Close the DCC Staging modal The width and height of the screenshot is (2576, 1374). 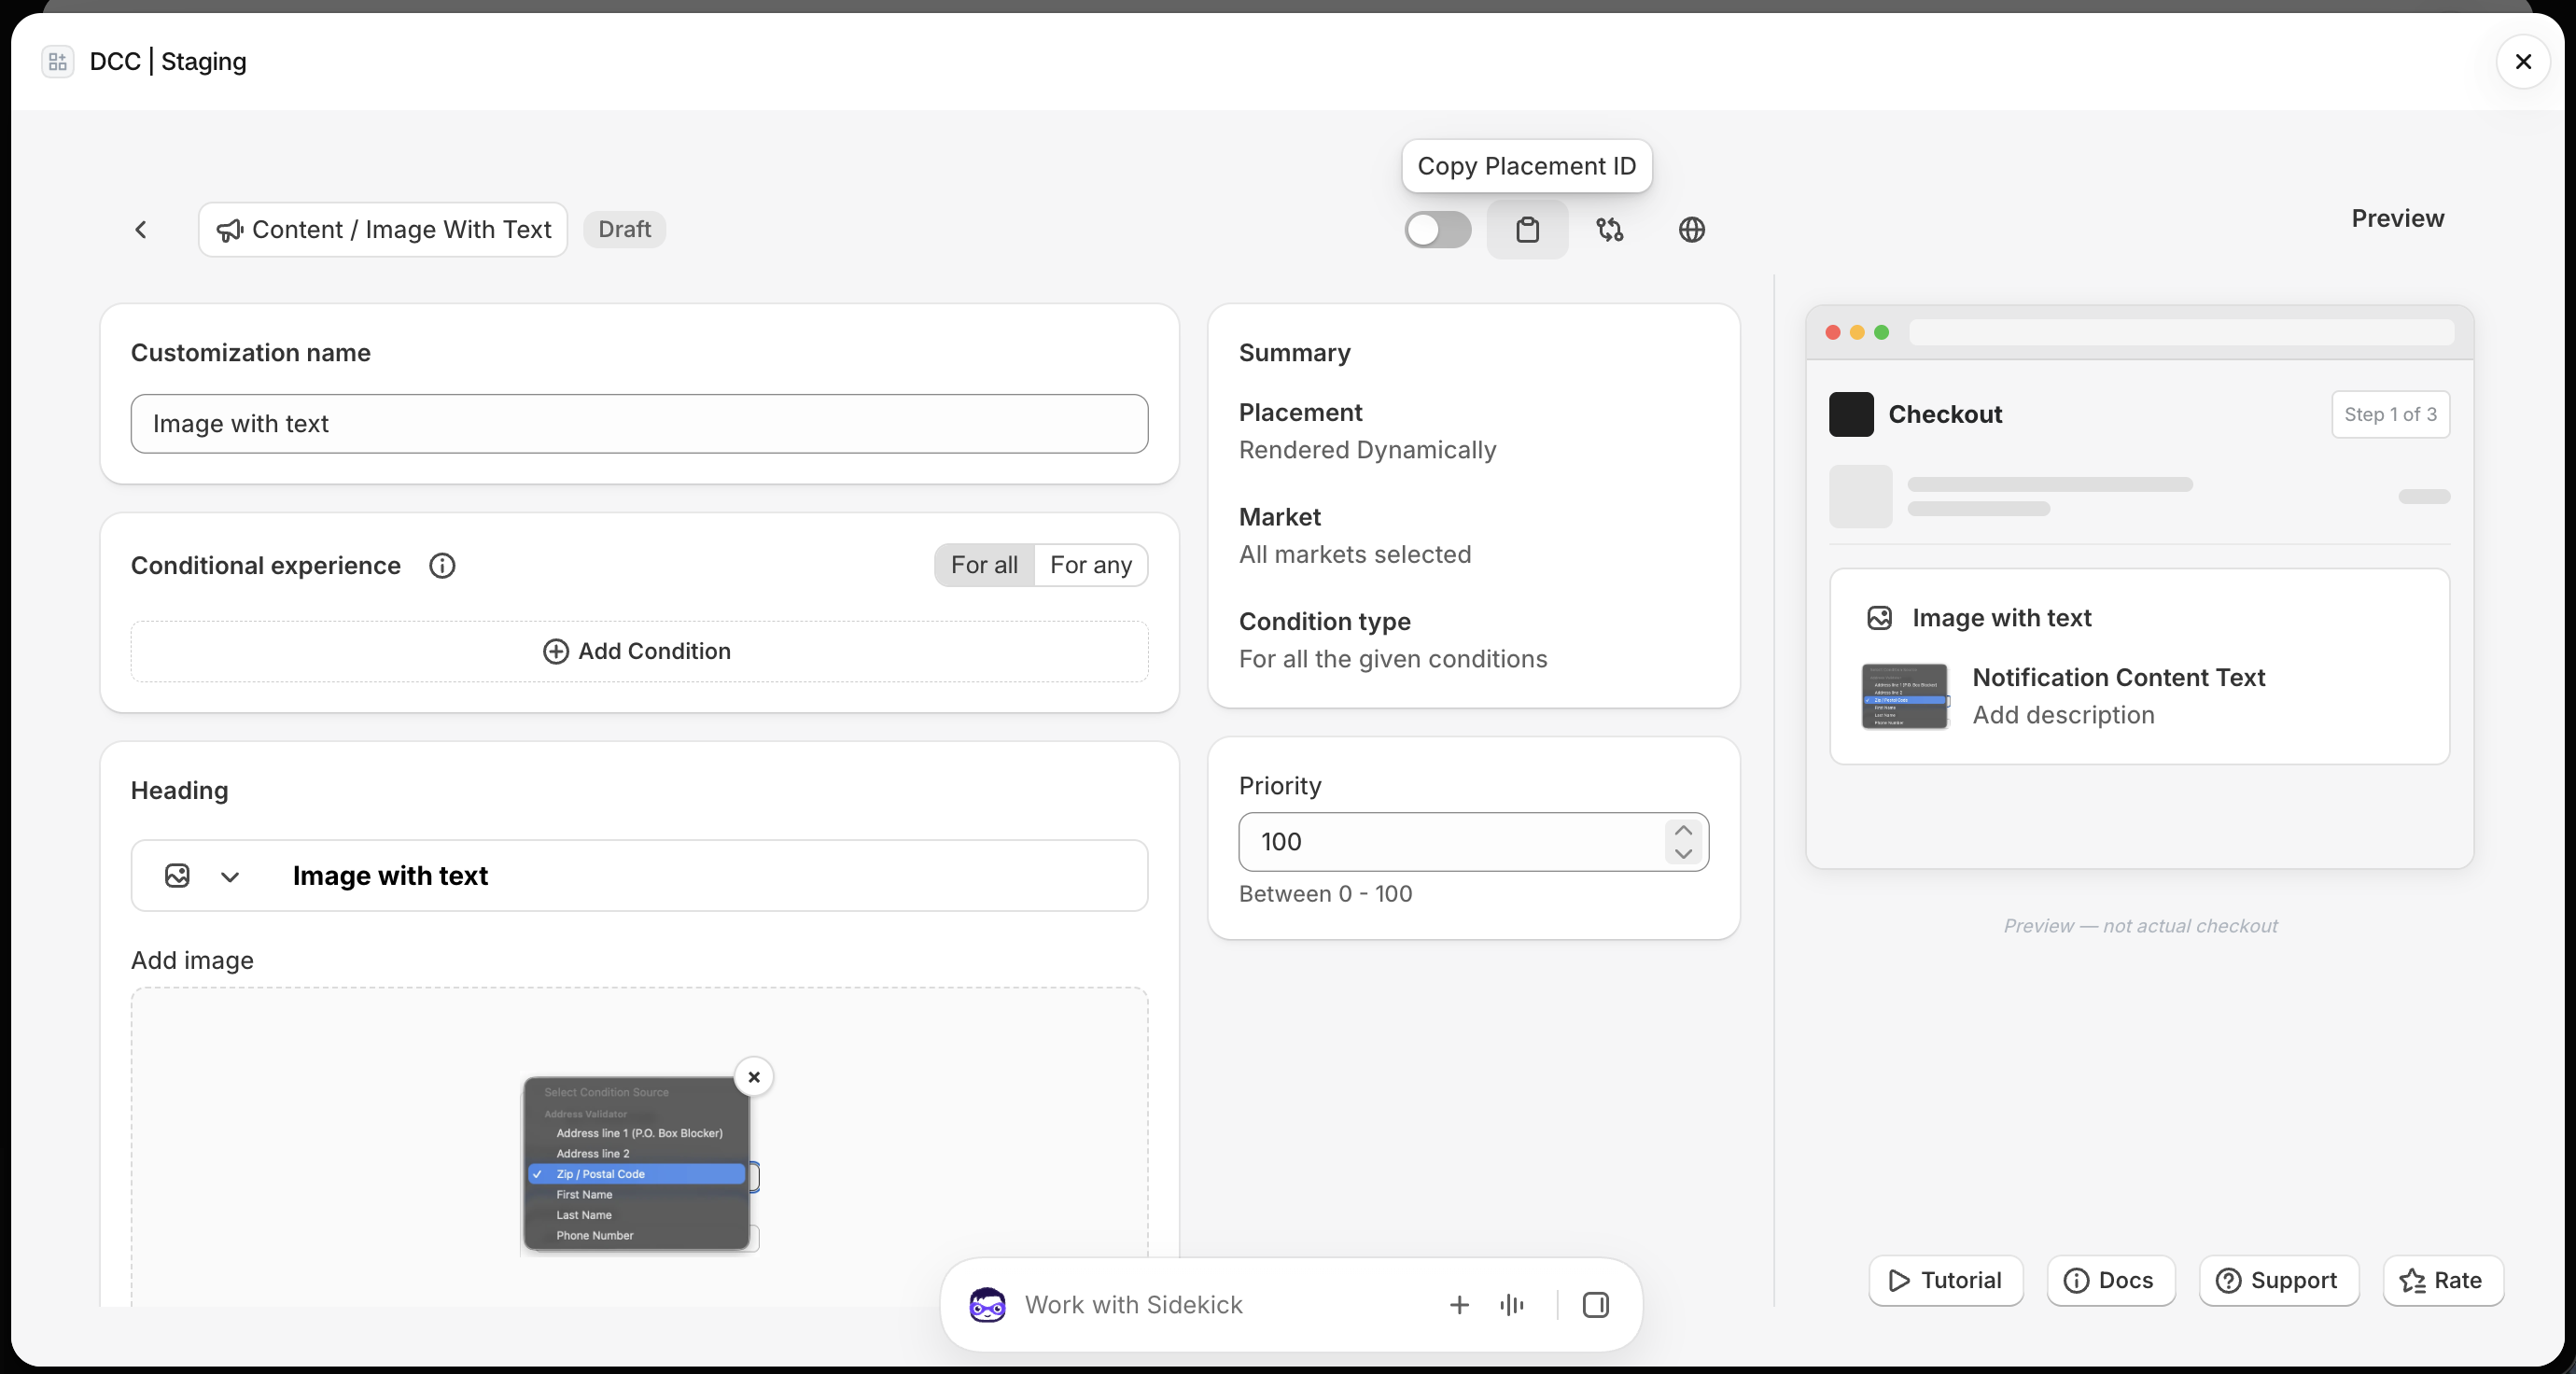tap(2523, 62)
